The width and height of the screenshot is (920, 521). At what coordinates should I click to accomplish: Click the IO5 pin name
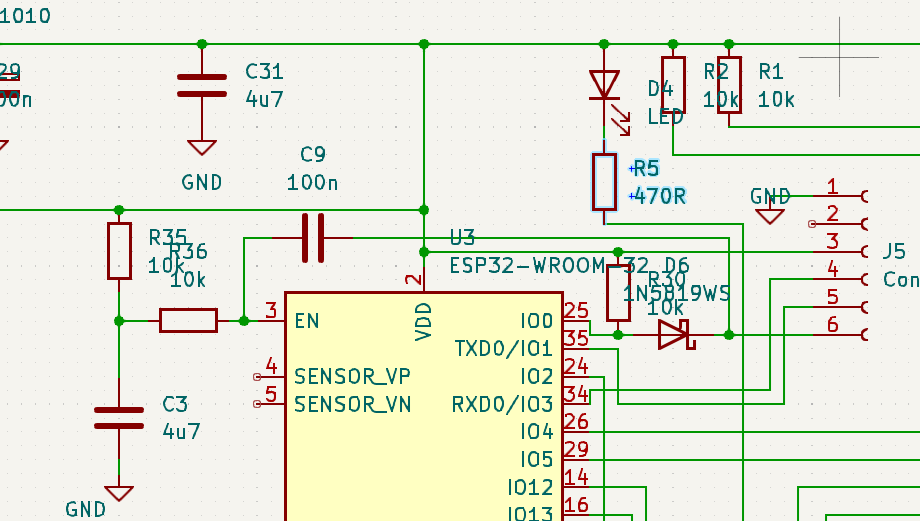(x=536, y=459)
